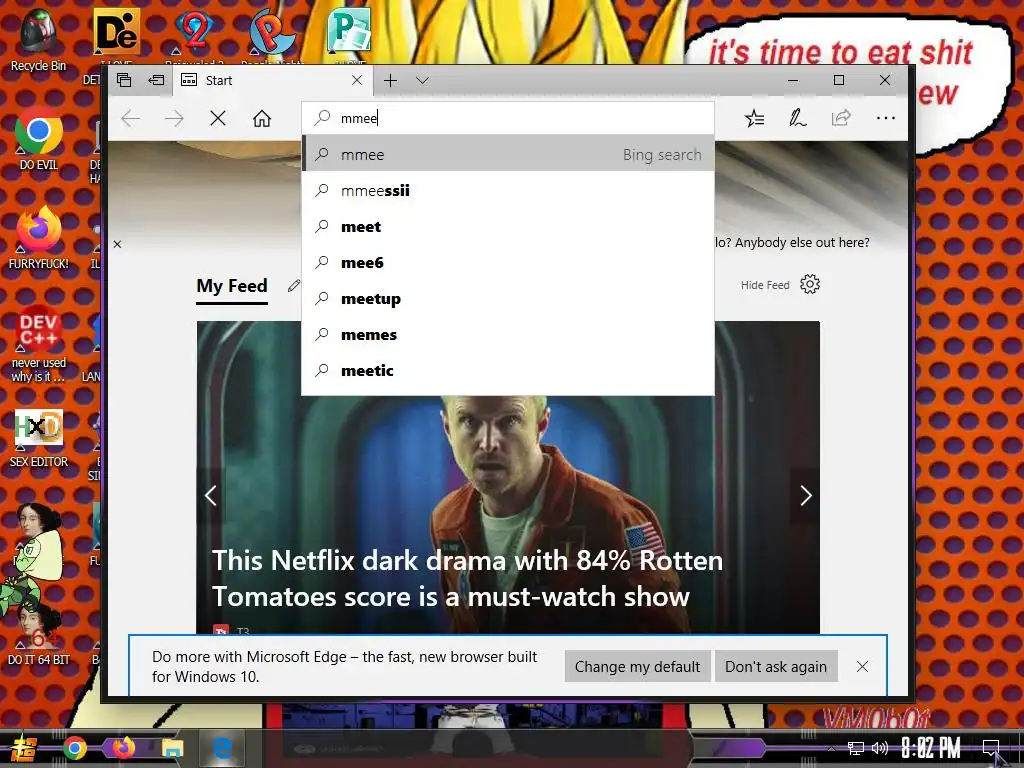Open Recycle Bin desktop icon
Viewport: 1024px width, 768px height.
pos(38,39)
